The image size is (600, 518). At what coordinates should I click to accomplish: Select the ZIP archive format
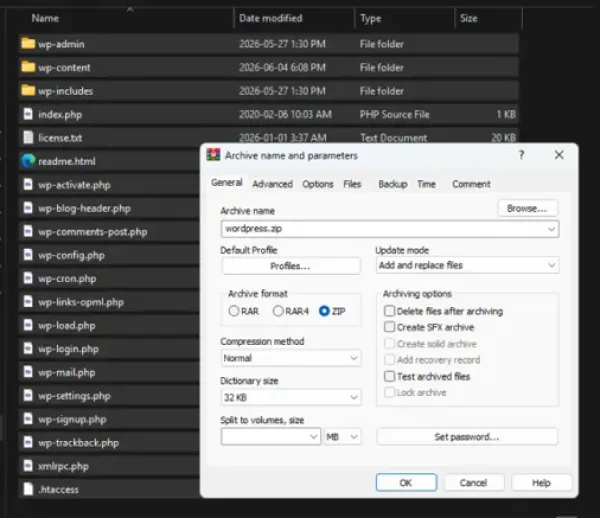tap(324, 311)
